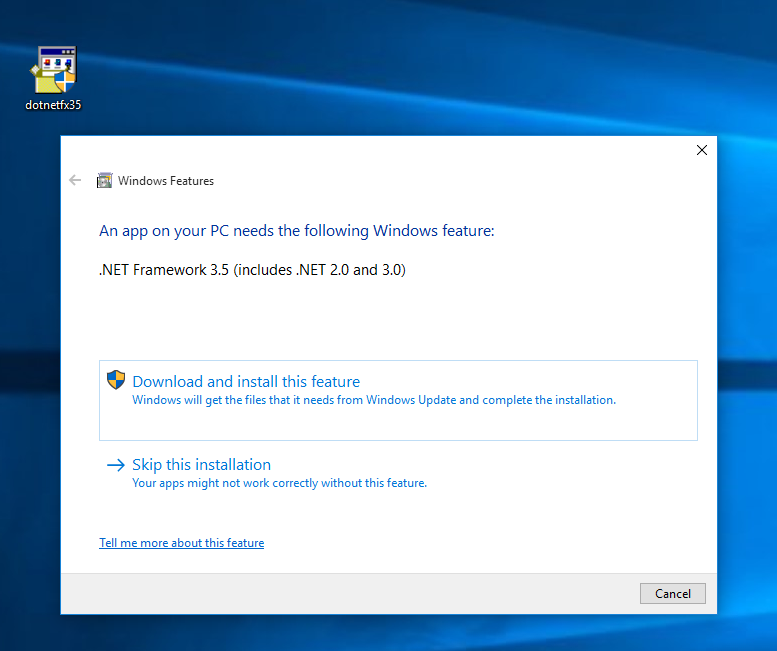Close the Windows Features dialog
This screenshot has height=651, width=777.
click(x=702, y=150)
